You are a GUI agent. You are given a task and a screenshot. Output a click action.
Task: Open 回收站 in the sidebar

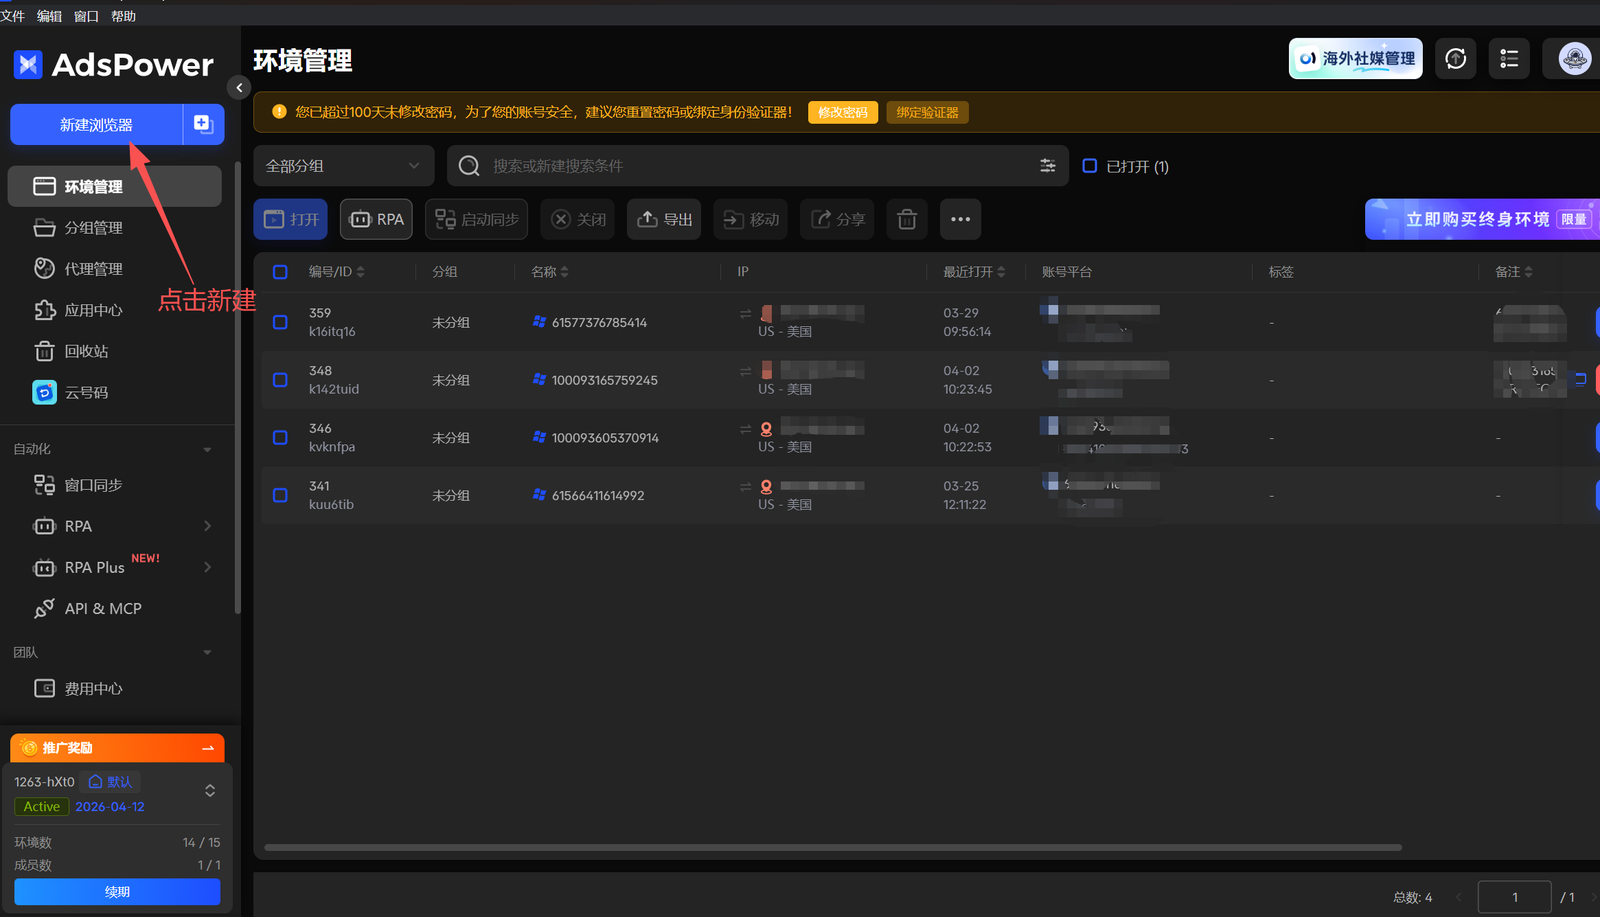[x=115, y=351]
